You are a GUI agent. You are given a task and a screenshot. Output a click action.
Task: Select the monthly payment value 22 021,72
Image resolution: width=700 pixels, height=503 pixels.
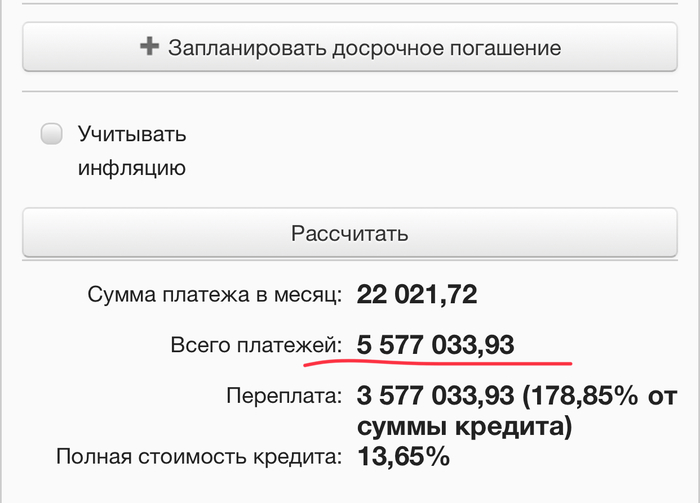pos(417,295)
